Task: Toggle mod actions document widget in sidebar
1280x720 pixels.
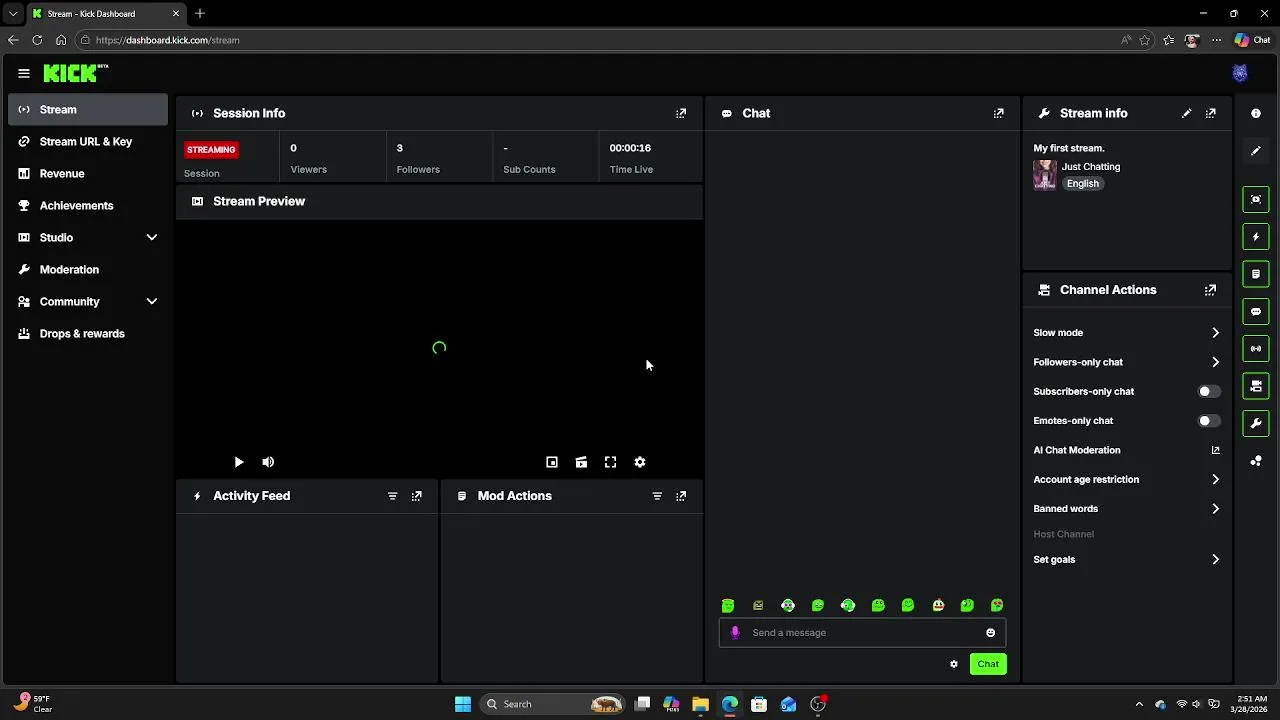Action: pyautogui.click(x=1256, y=274)
